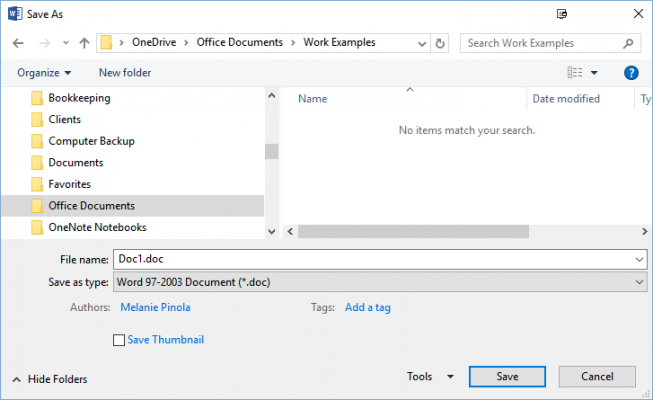Click the change view icon
653x400 pixels.
click(575, 73)
